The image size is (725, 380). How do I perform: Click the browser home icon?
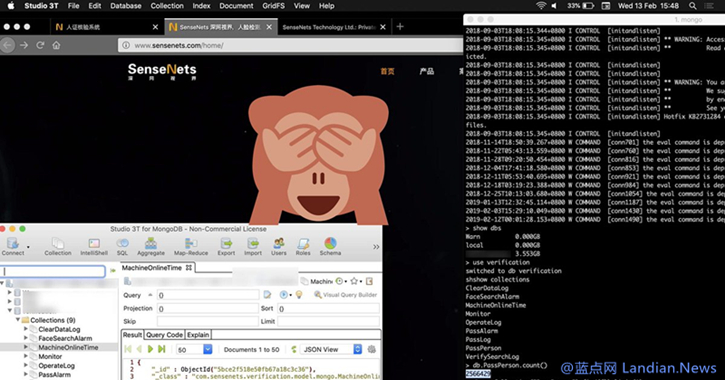coord(56,45)
